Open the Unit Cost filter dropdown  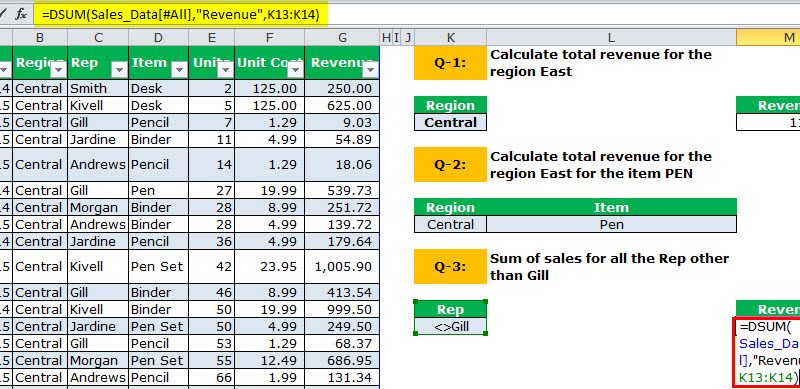[296, 69]
